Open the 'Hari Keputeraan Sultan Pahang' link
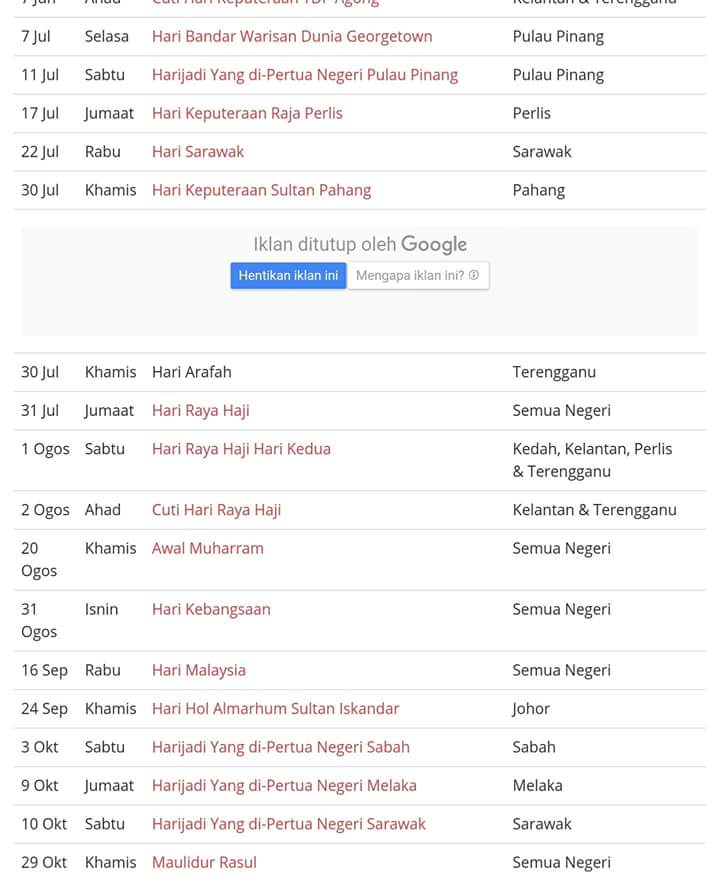The image size is (720, 880). click(x=261, y=190)
